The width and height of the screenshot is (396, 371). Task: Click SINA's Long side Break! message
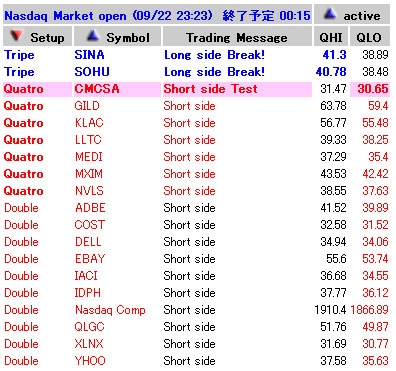[214, 55]
